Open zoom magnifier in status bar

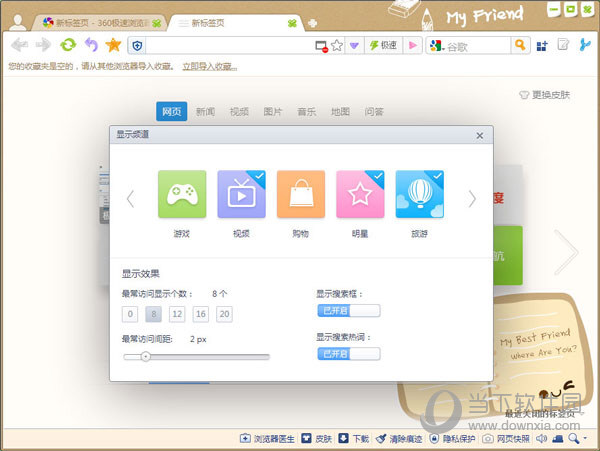(x=573, y=438)
